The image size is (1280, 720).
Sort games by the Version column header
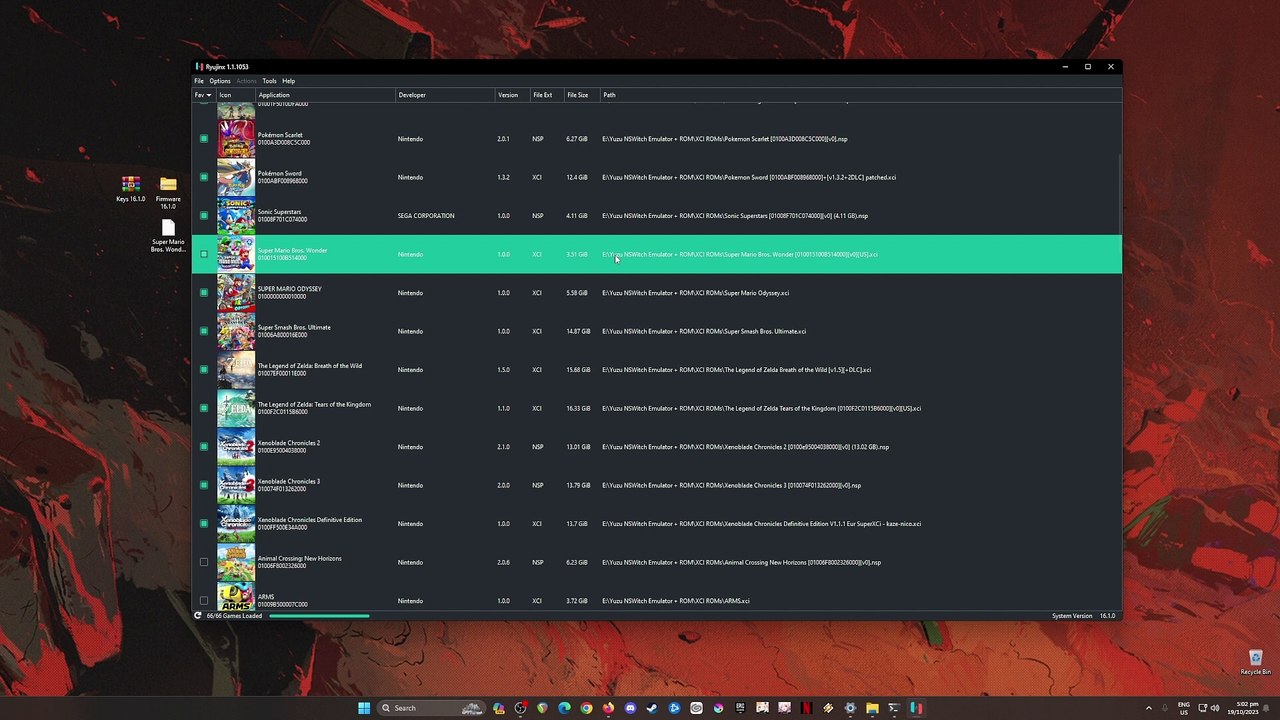pos(513,95)
